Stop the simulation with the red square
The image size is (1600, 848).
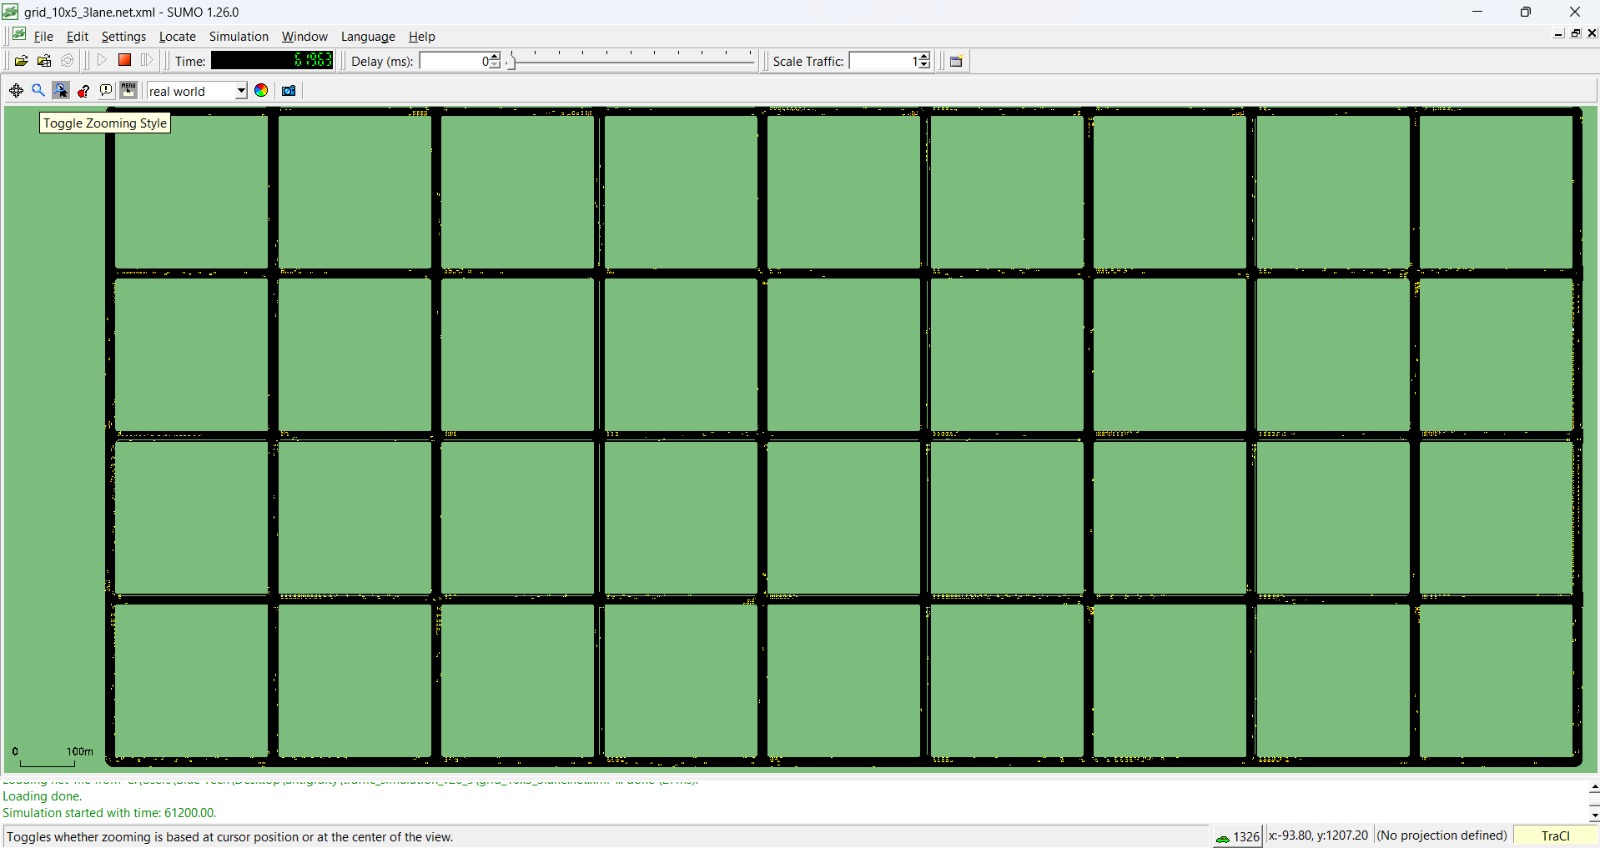124,60
